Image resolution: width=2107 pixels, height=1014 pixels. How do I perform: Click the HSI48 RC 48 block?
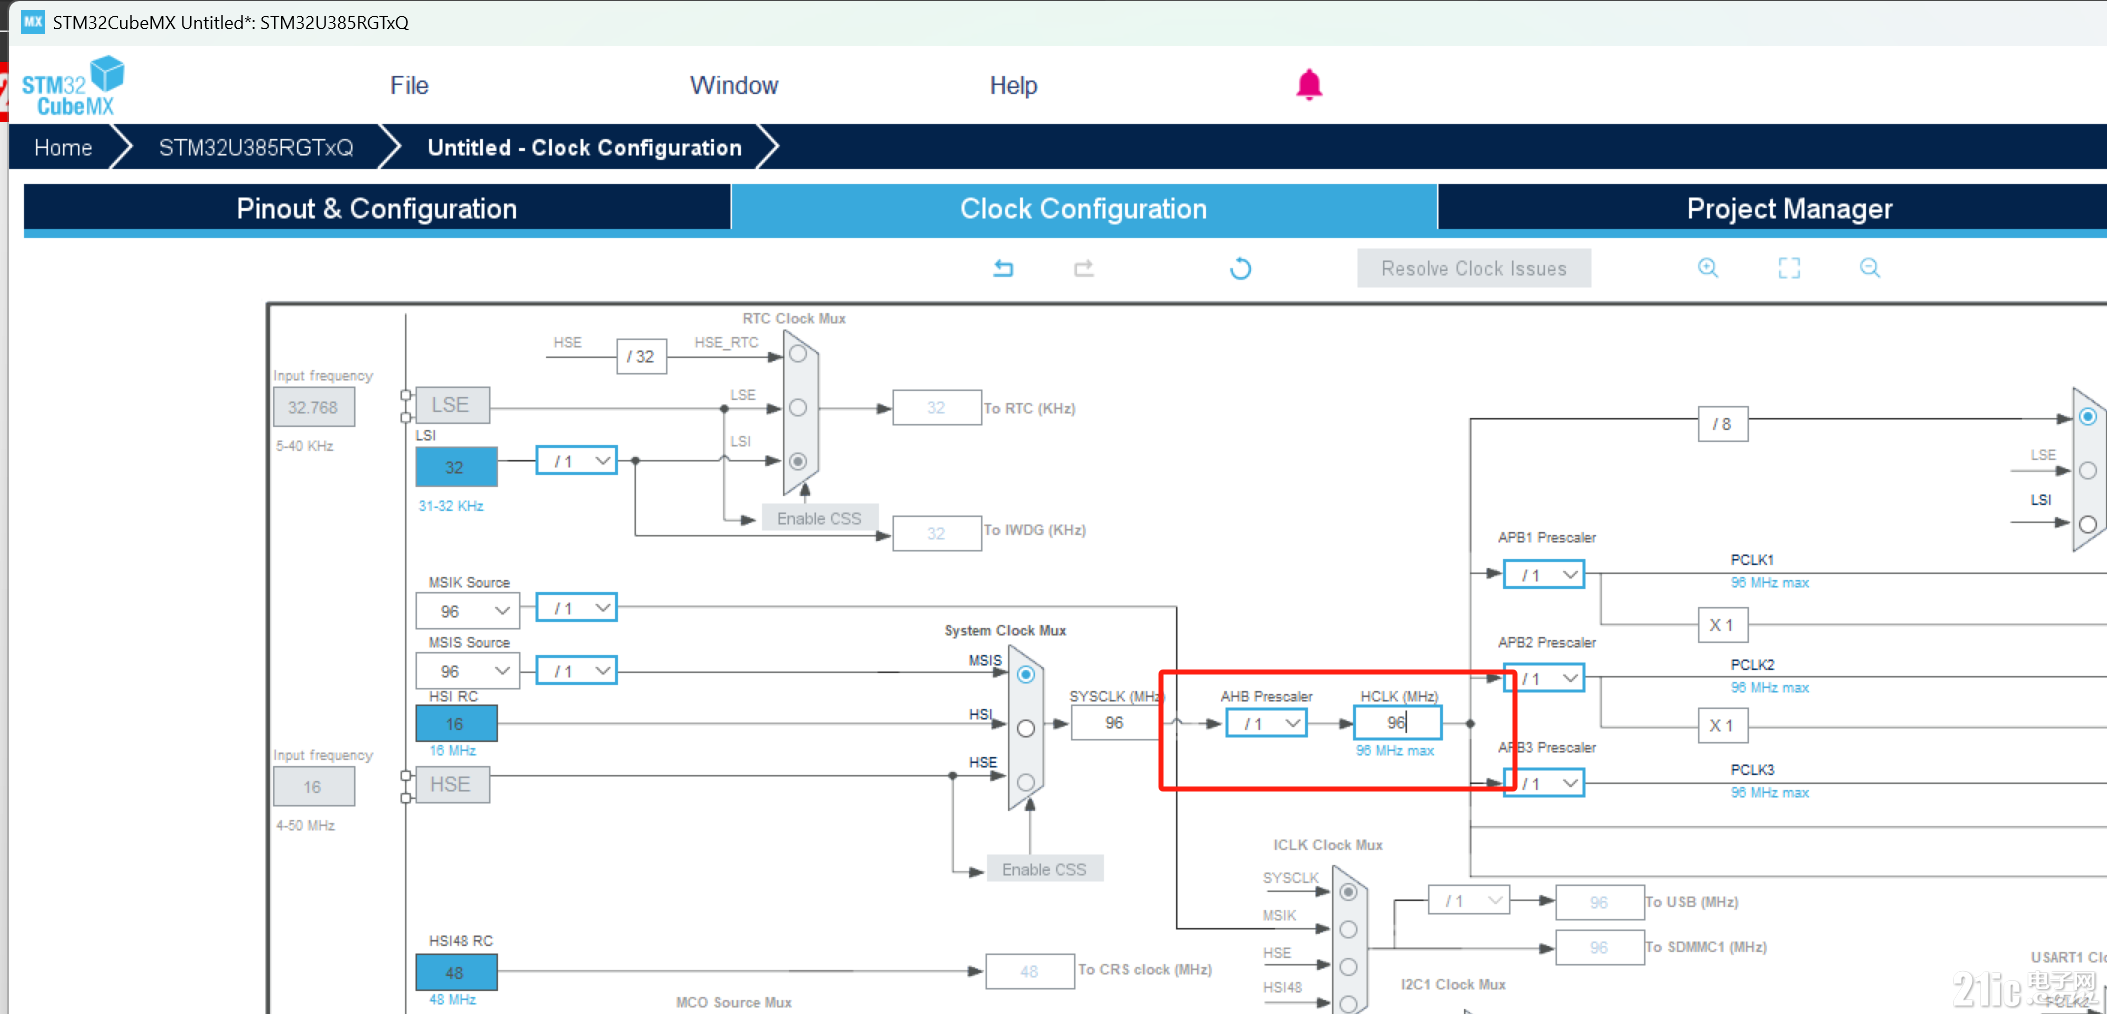point(456,972)
